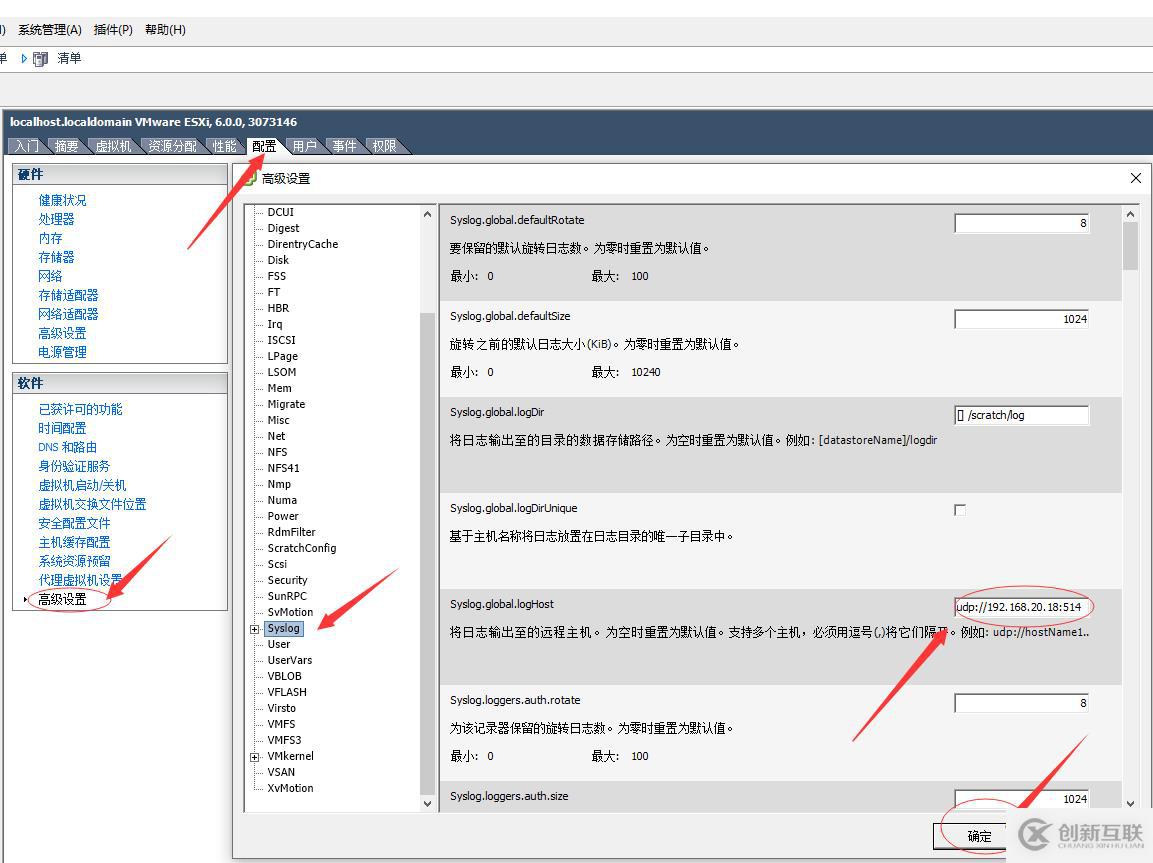Viewport: 1153px width, 863px height.
Task: Select Security tree item
Action: coord(288,580)
